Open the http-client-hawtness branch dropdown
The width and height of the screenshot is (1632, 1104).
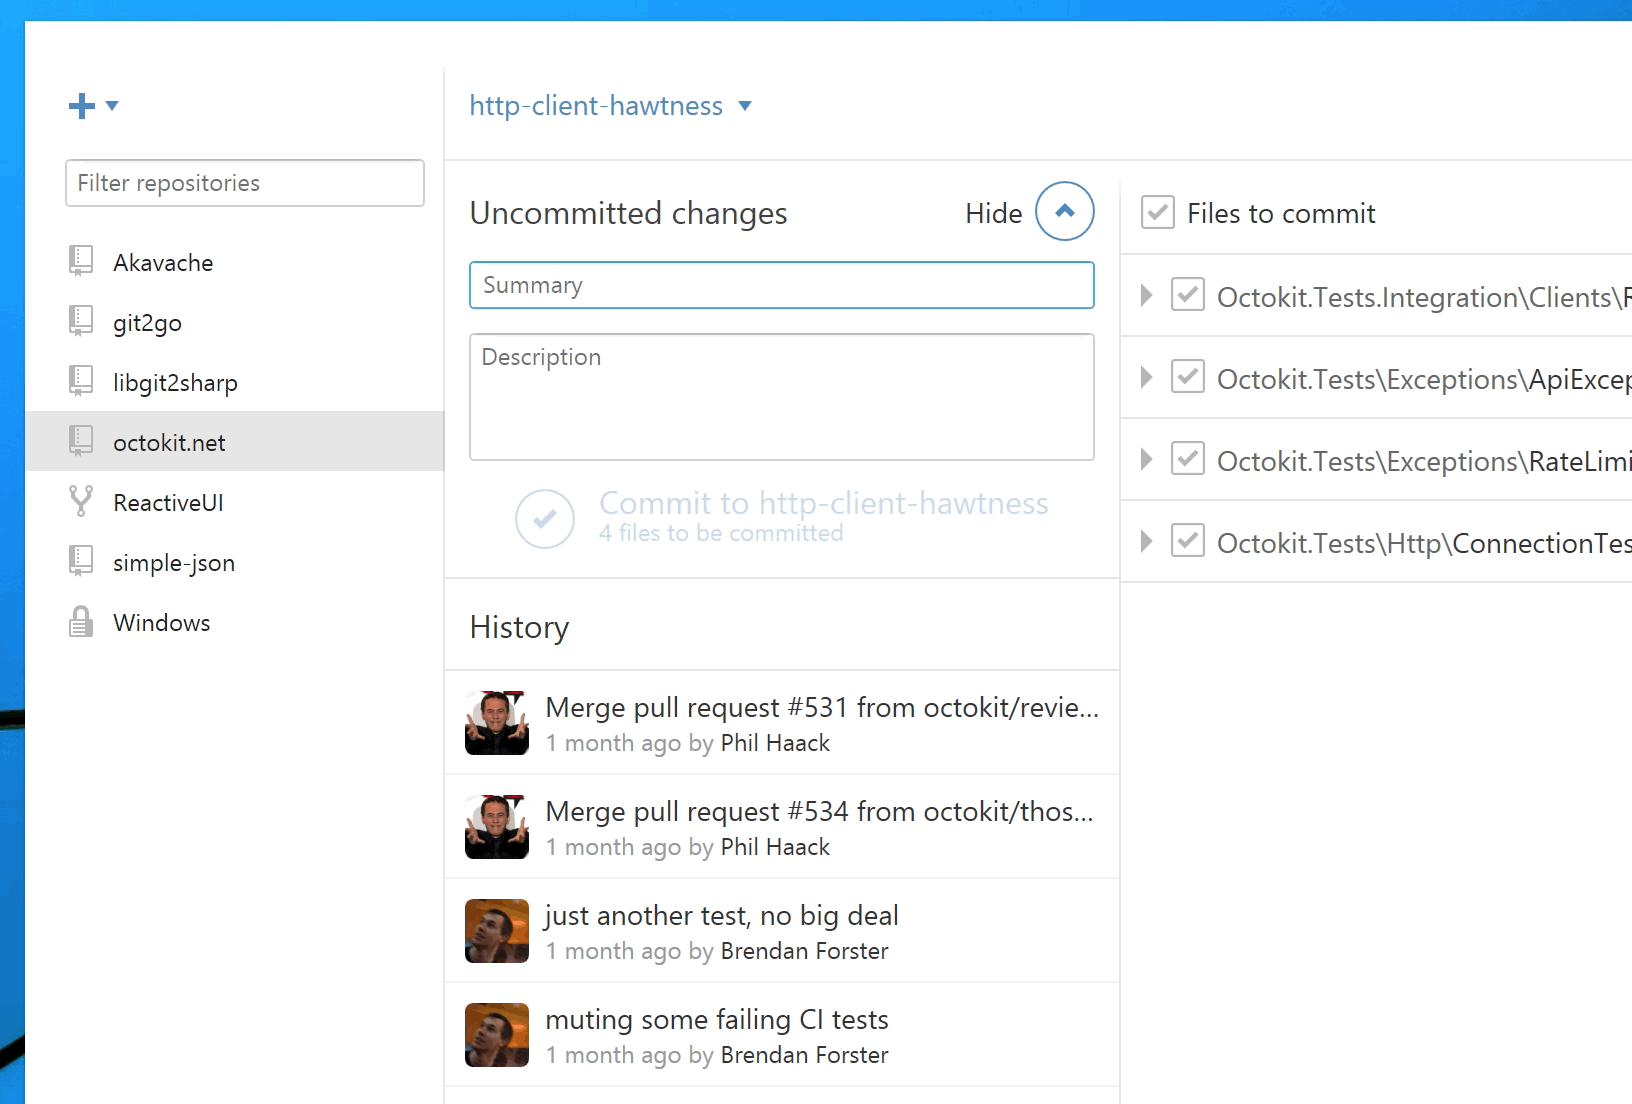610,106
